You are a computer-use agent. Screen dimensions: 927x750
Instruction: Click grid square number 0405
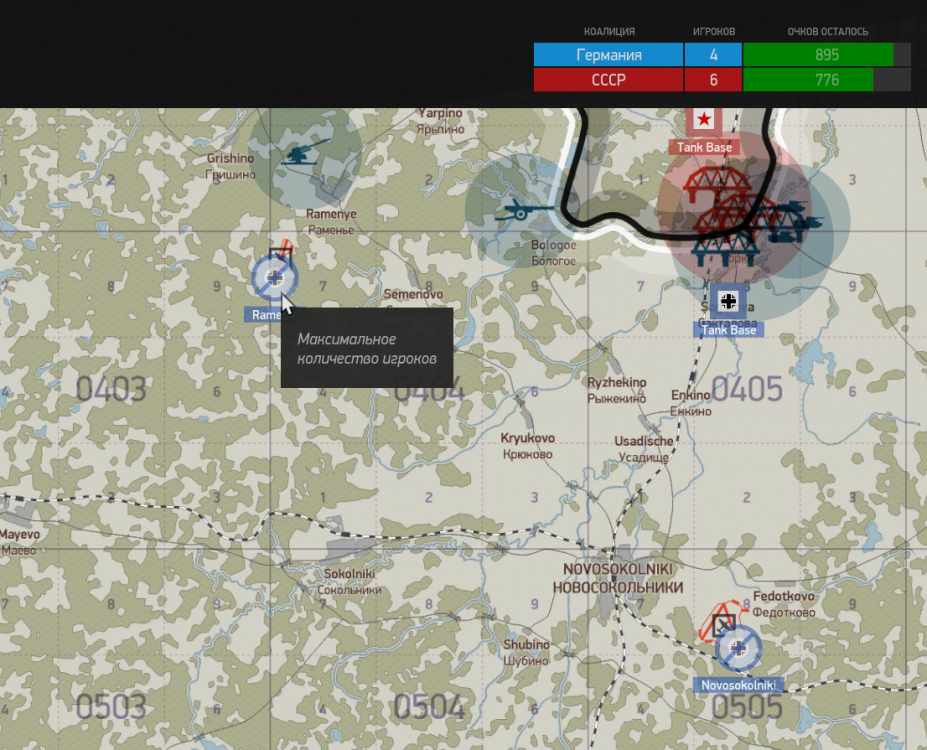click(x=746, y=389)
